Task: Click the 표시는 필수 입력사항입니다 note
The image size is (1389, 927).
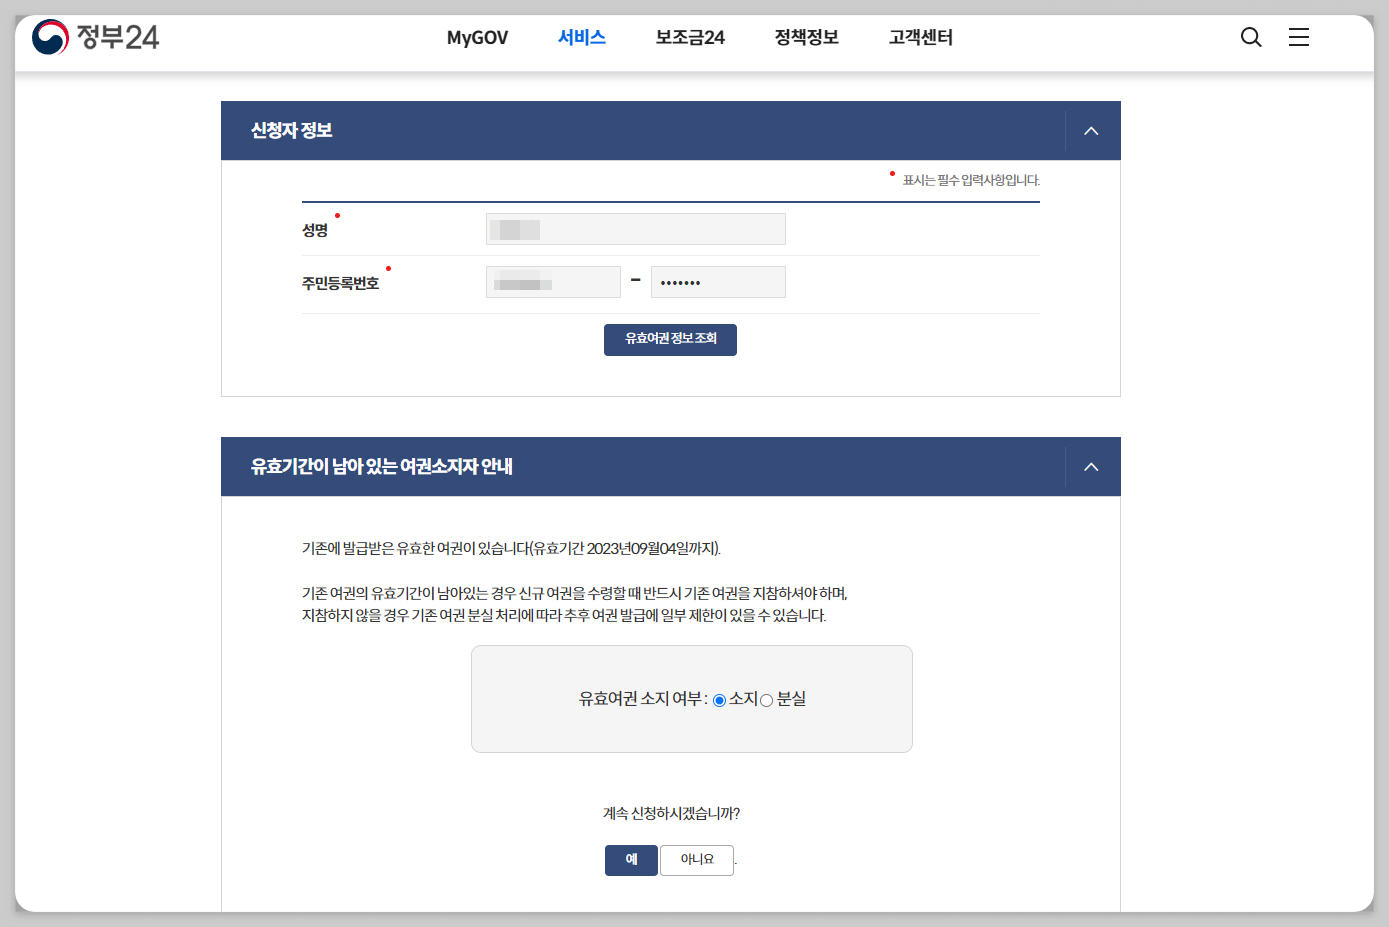Action: [971, 181]
